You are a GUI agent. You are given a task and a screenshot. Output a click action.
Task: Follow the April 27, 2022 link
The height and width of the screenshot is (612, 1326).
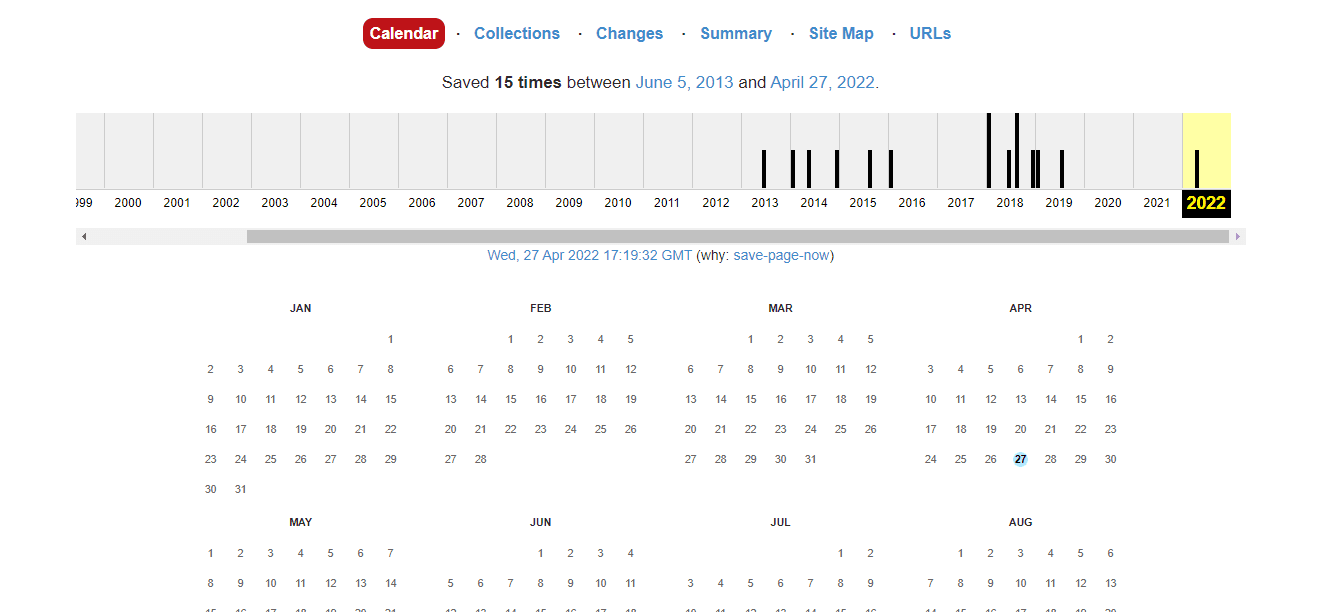coord(822,82)
